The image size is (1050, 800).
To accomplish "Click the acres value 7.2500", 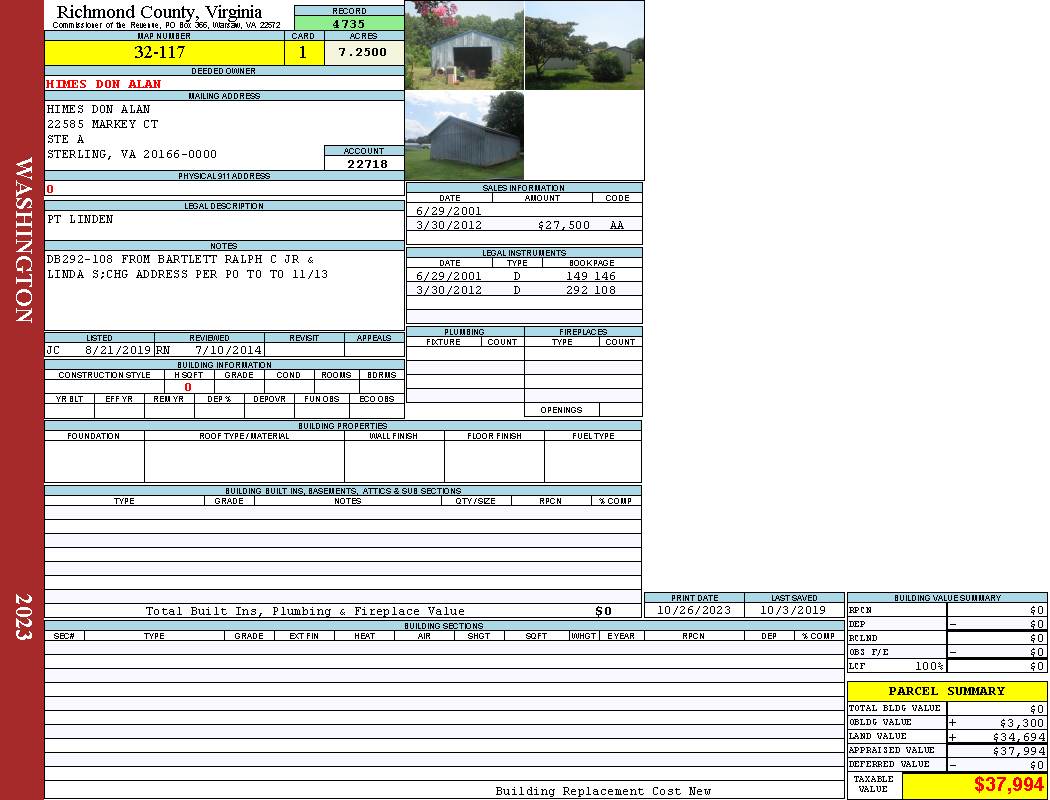I will pyautogui.click(x=363, y=53).
